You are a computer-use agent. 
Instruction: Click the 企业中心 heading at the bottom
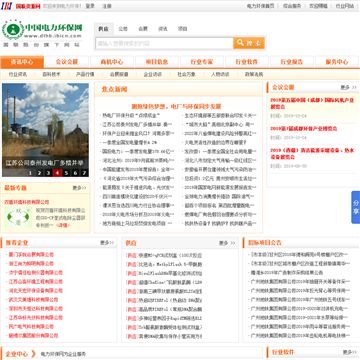[x=17, y=354]
